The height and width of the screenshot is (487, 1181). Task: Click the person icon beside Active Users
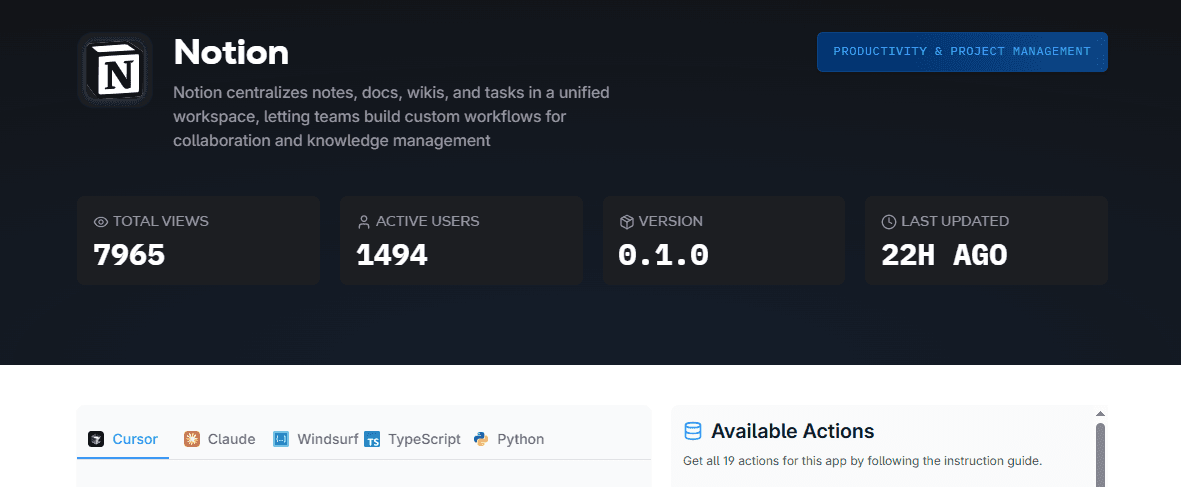coord(364,222)
